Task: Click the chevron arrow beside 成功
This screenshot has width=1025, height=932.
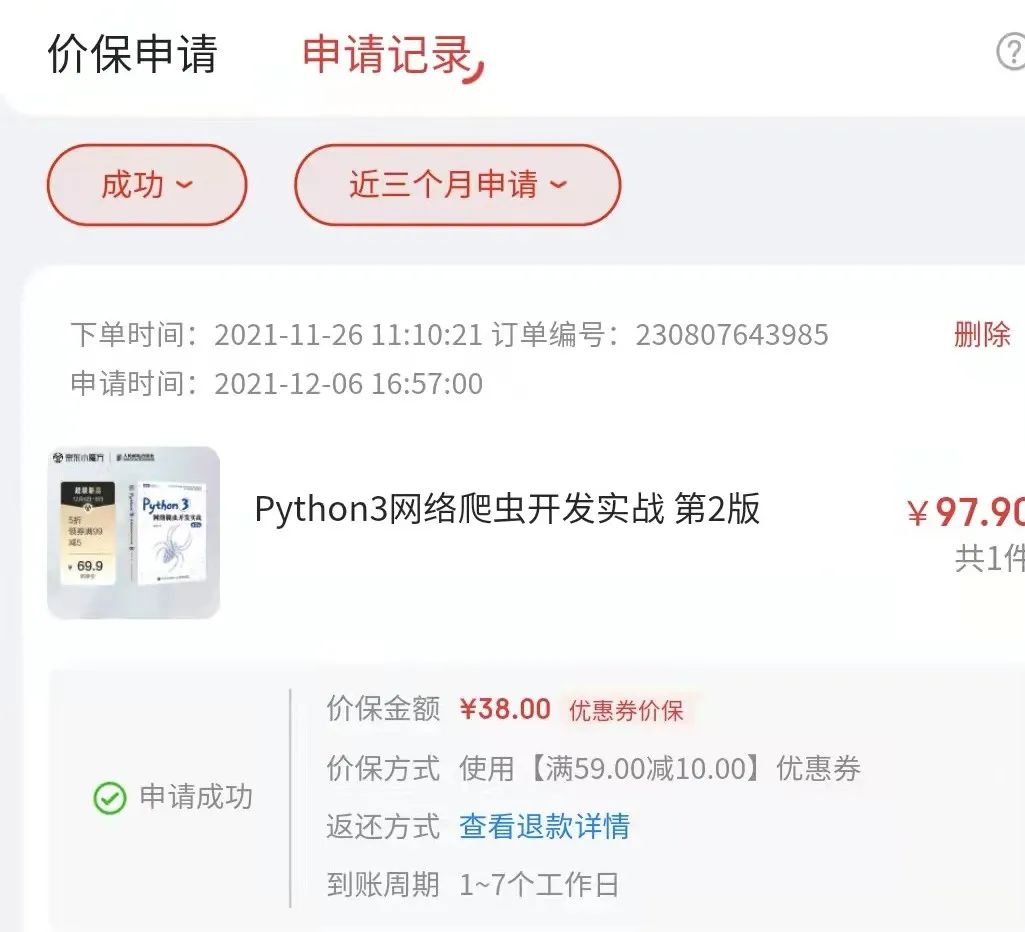Action: (185, 184)
